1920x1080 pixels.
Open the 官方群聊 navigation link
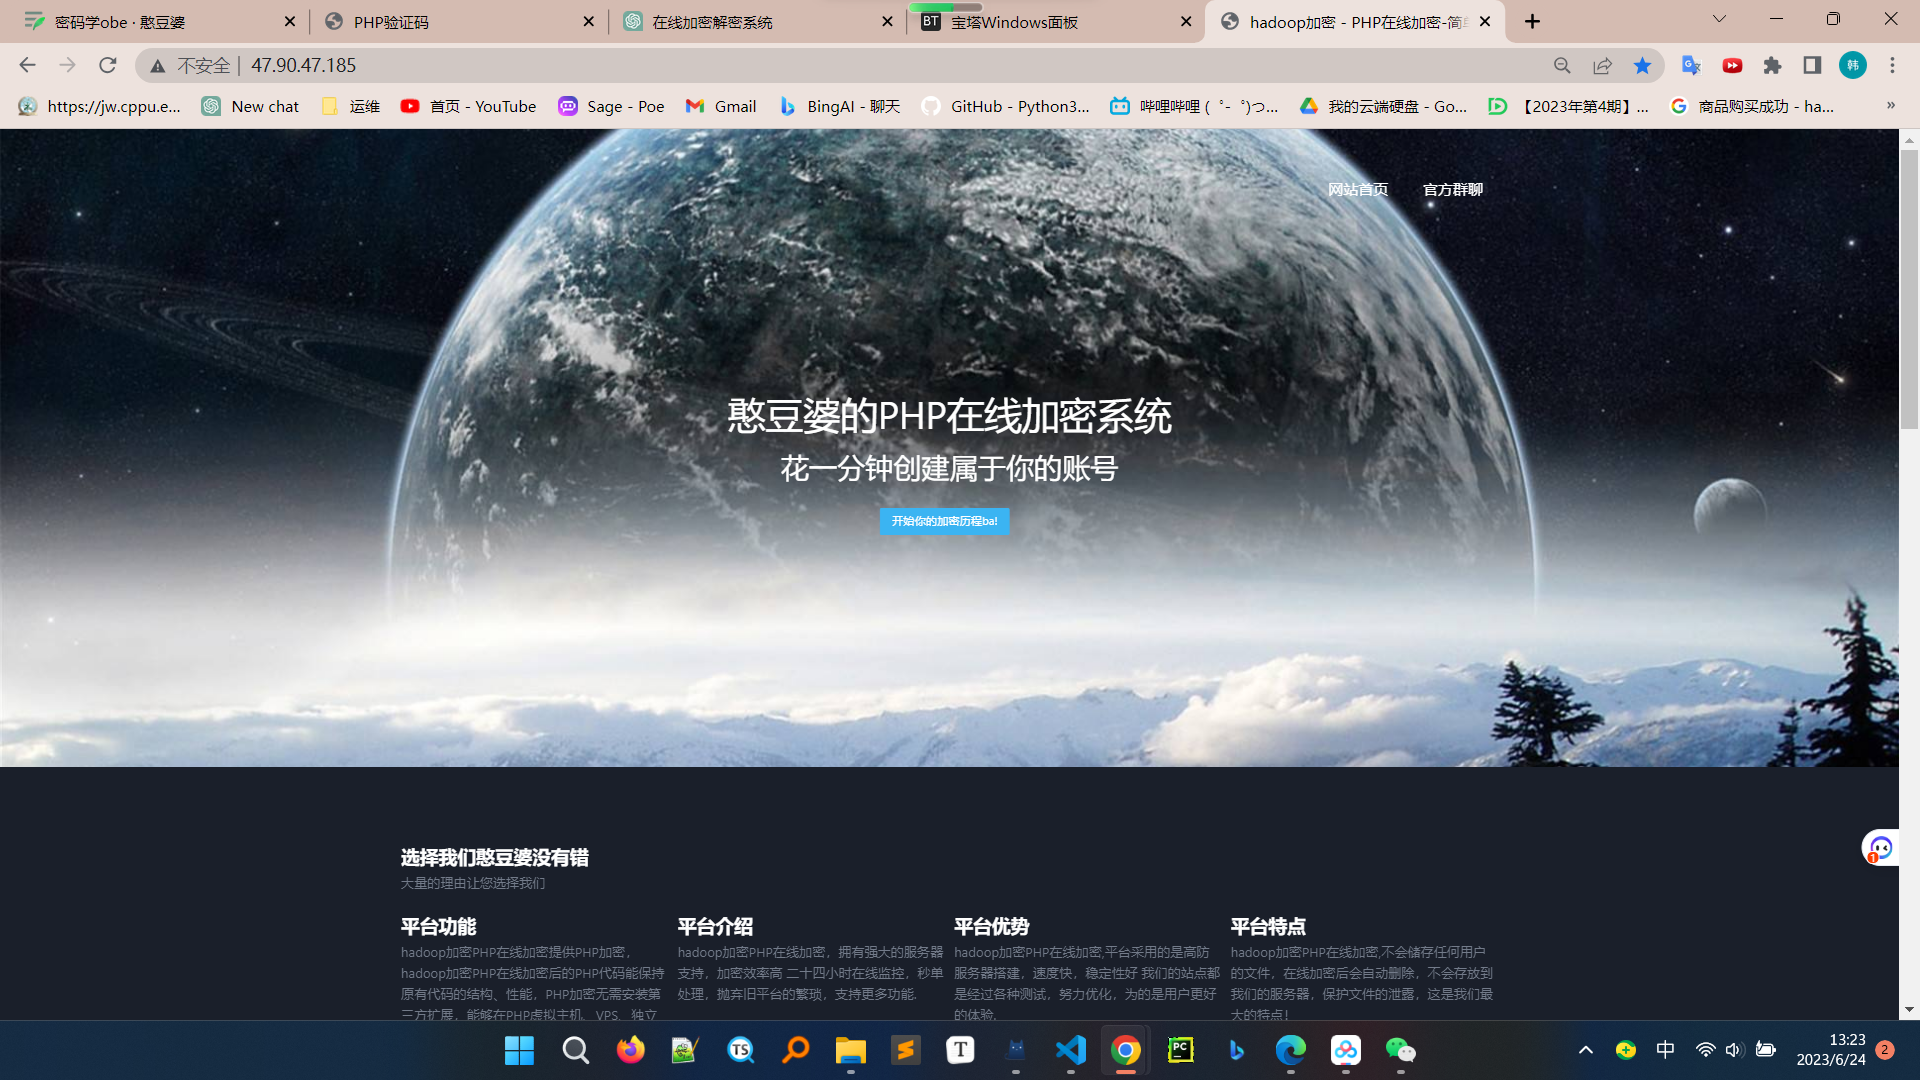pos(1452,189)
